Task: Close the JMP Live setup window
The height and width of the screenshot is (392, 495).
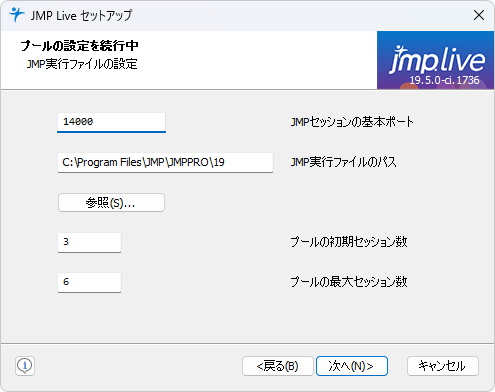Action: [479, 15]
